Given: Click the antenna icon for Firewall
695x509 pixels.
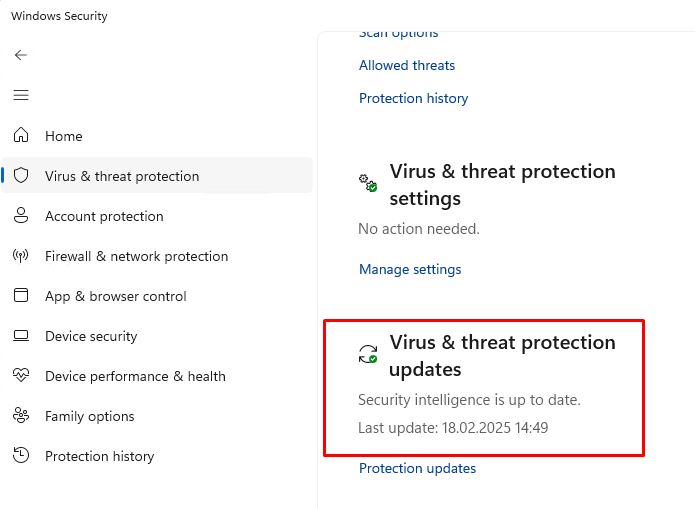Looking at the screenshot, I should point(21,255).
